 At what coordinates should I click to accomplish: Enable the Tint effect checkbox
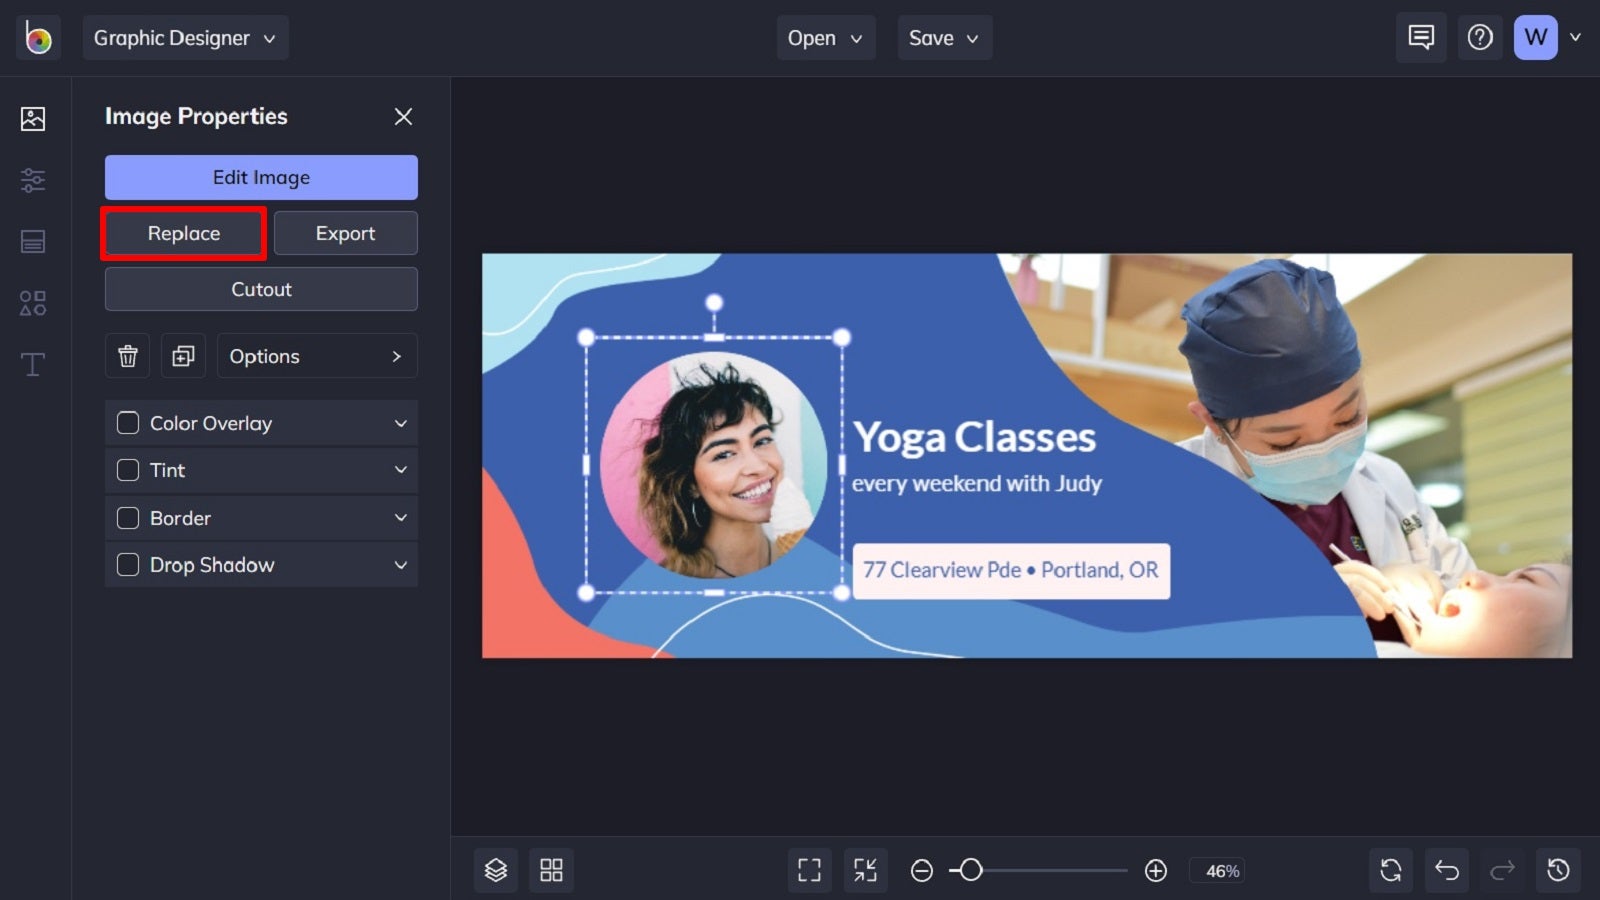click(x=127, y=470)
